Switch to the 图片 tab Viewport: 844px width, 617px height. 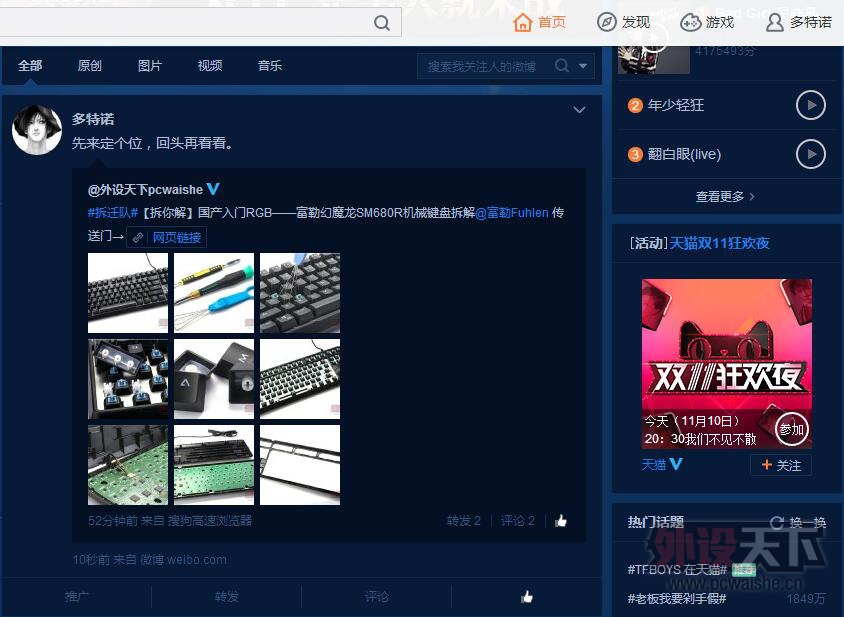[150, 66]
